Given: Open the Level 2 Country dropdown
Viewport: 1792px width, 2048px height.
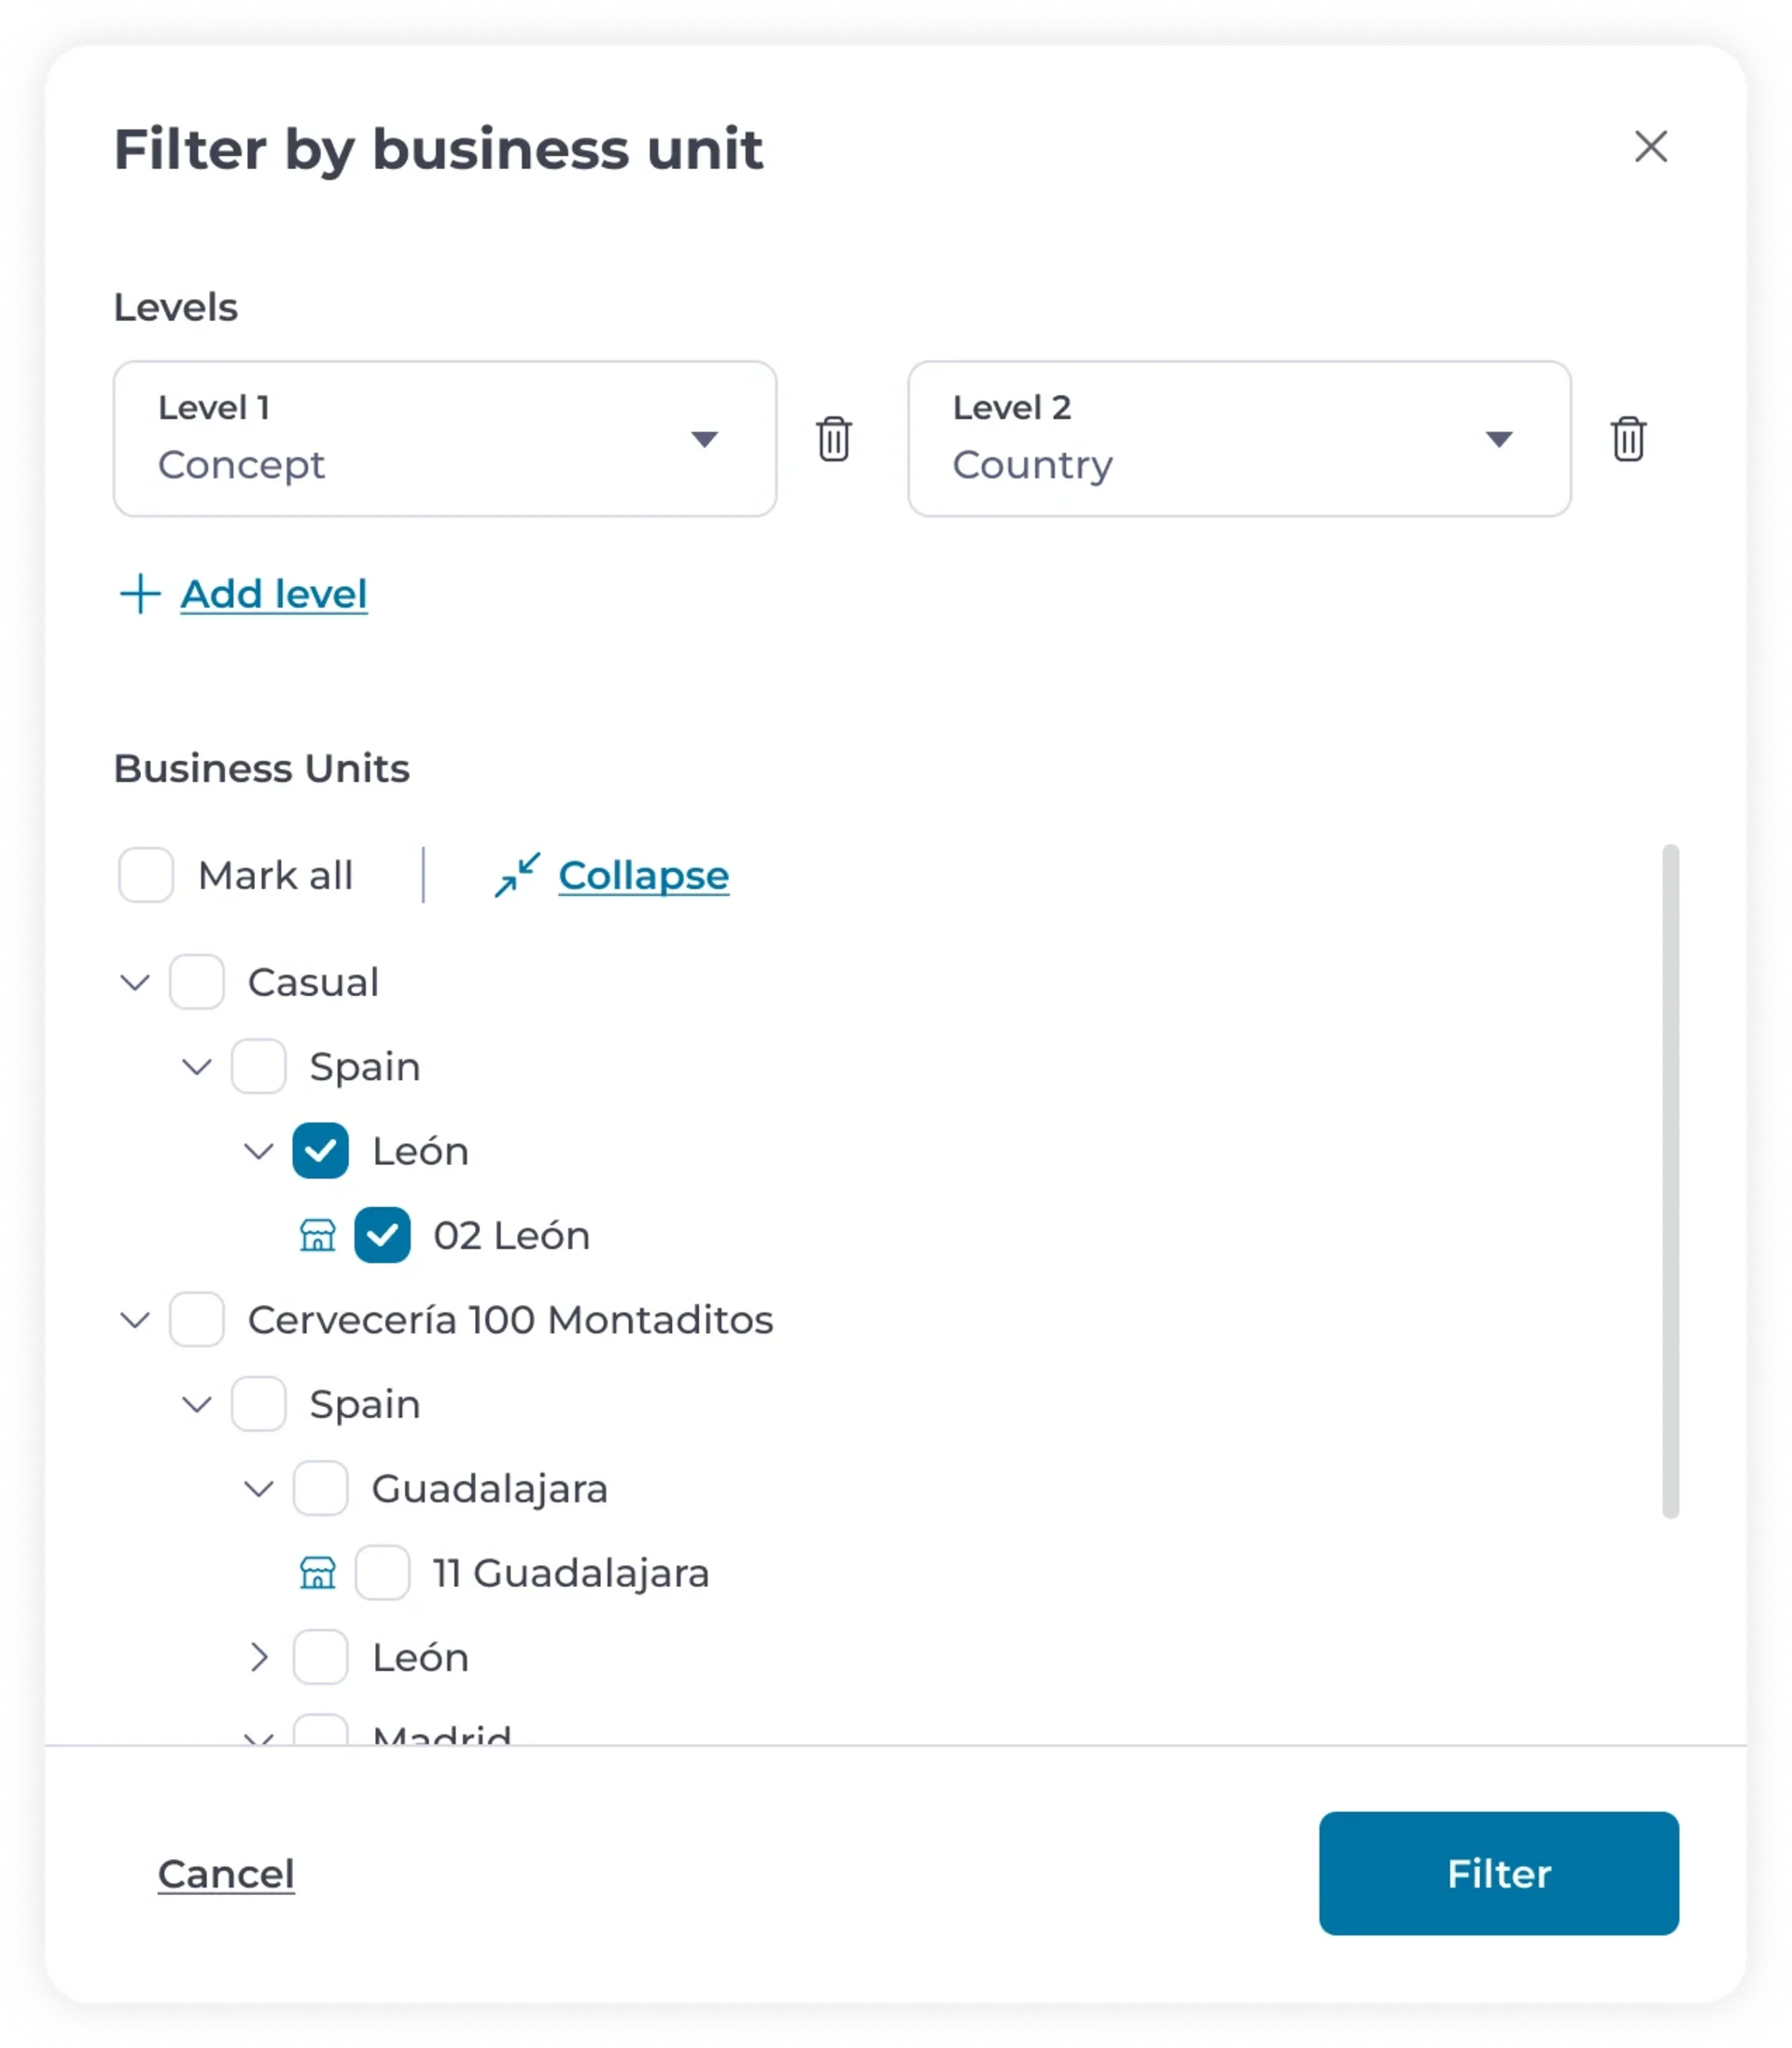Looking at the screenshot, I should 1239,439.
